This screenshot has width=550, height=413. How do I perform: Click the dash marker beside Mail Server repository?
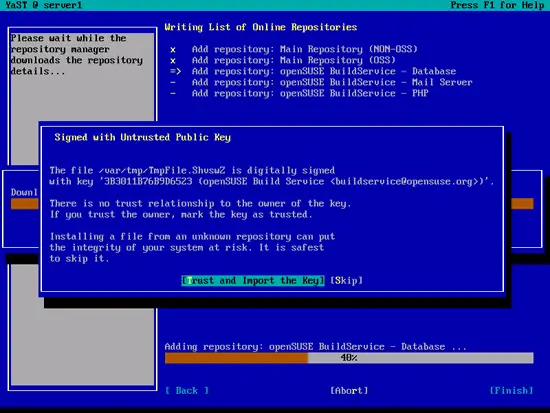(x=173, y=83)
